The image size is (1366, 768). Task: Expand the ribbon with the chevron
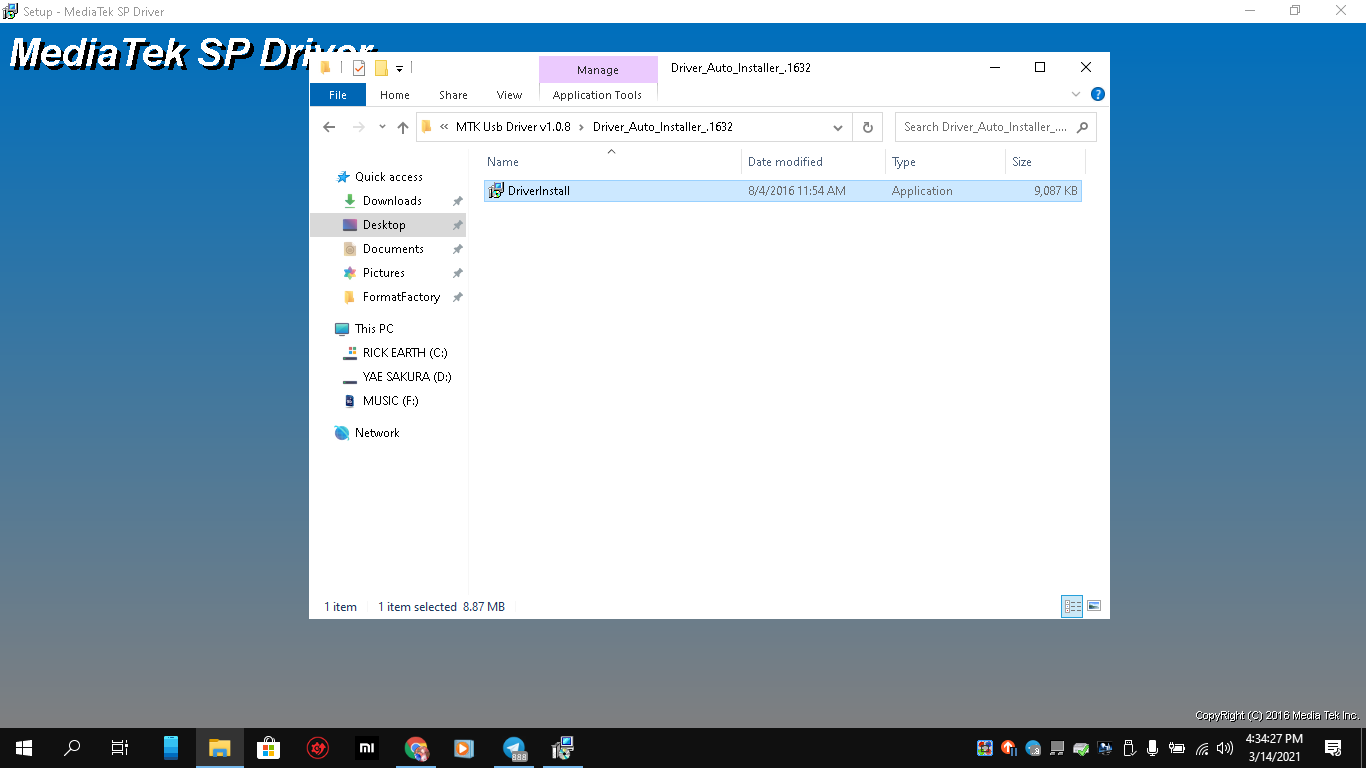[1076, 94]
